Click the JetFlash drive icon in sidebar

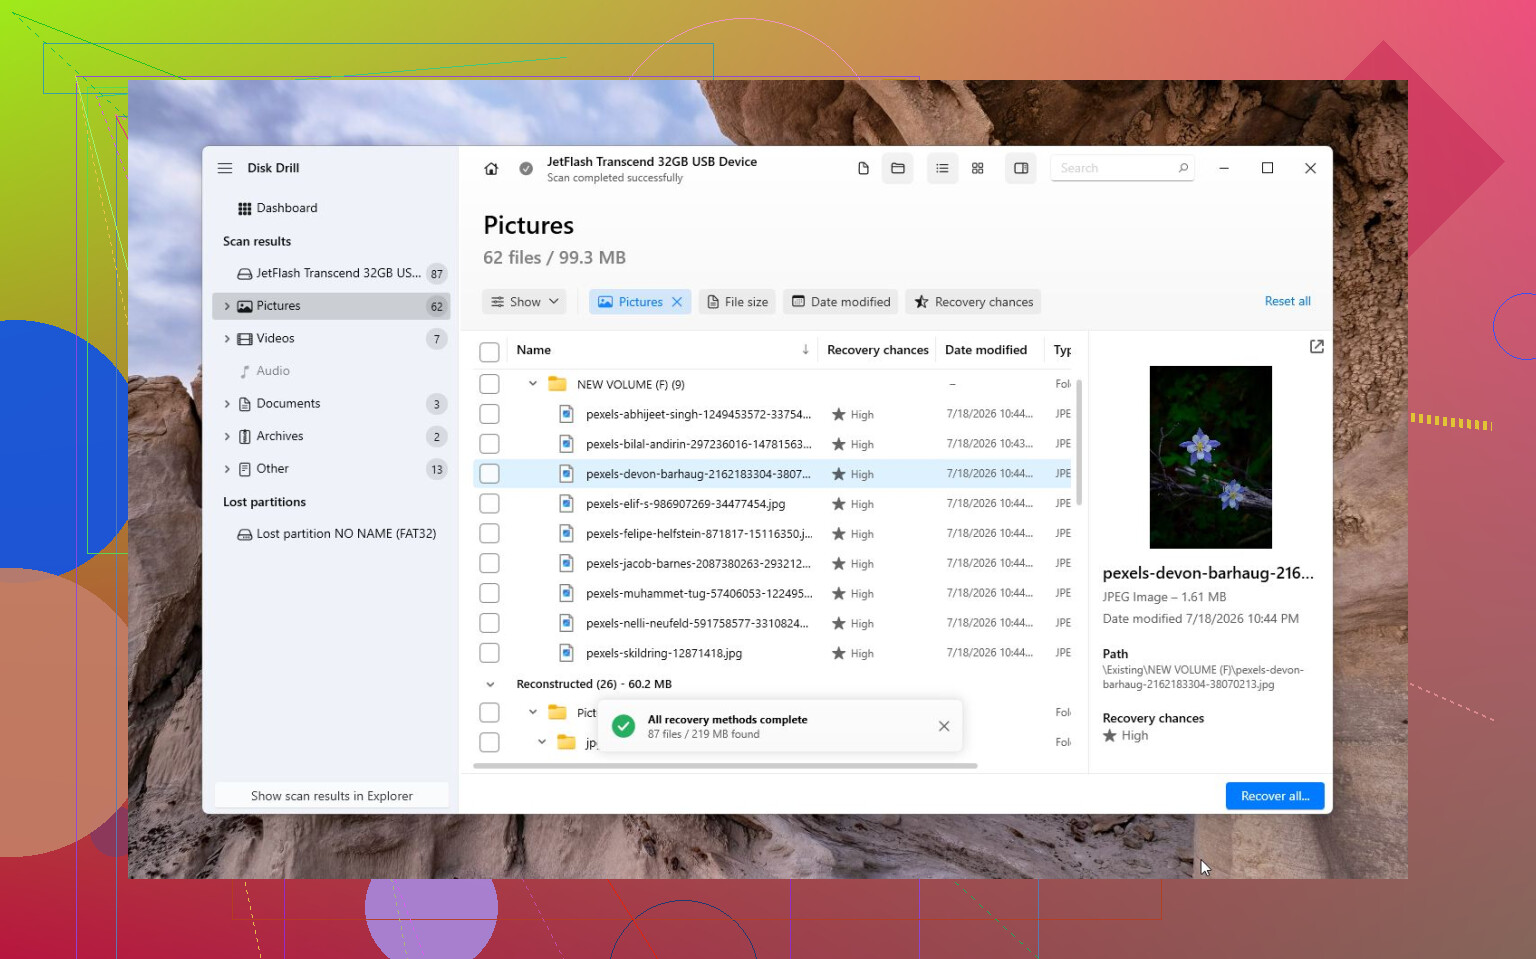244,273
